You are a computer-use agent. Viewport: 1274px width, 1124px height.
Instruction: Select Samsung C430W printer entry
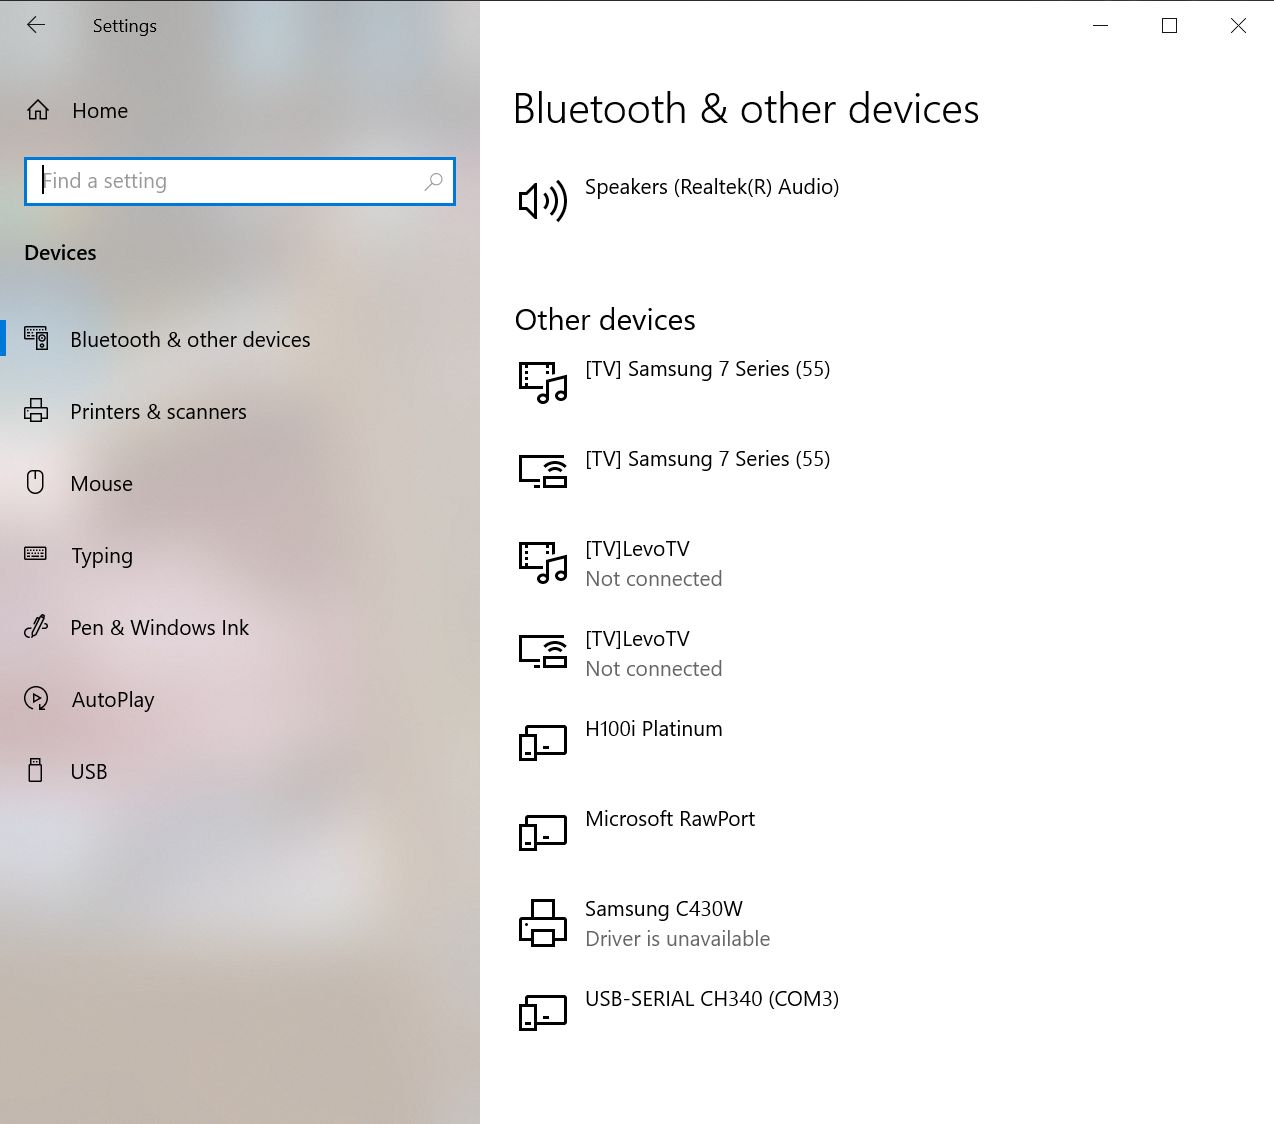point(677,924)
